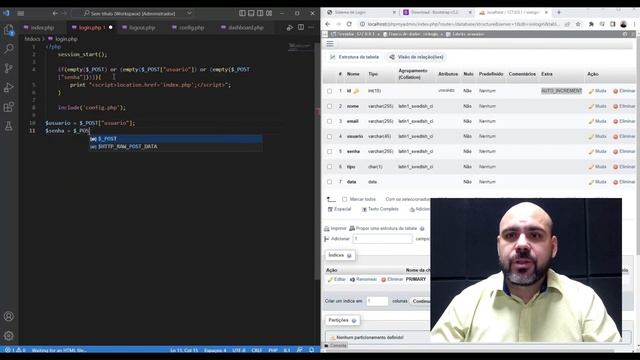Image resolution: width=640 pixels, height=360 pixels.
Task: Open the VS Code hamburger menu
Action: coord(20,13)
